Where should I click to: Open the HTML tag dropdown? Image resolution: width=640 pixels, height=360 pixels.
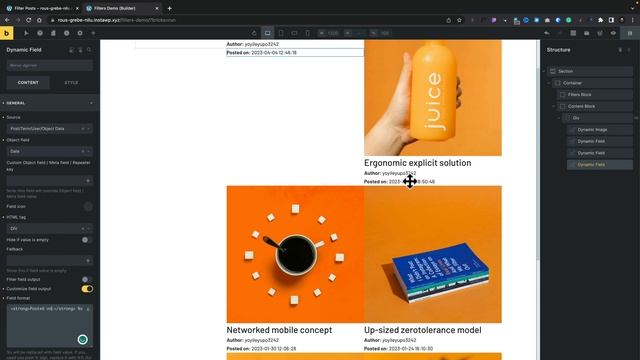click(x=49, y=229)
